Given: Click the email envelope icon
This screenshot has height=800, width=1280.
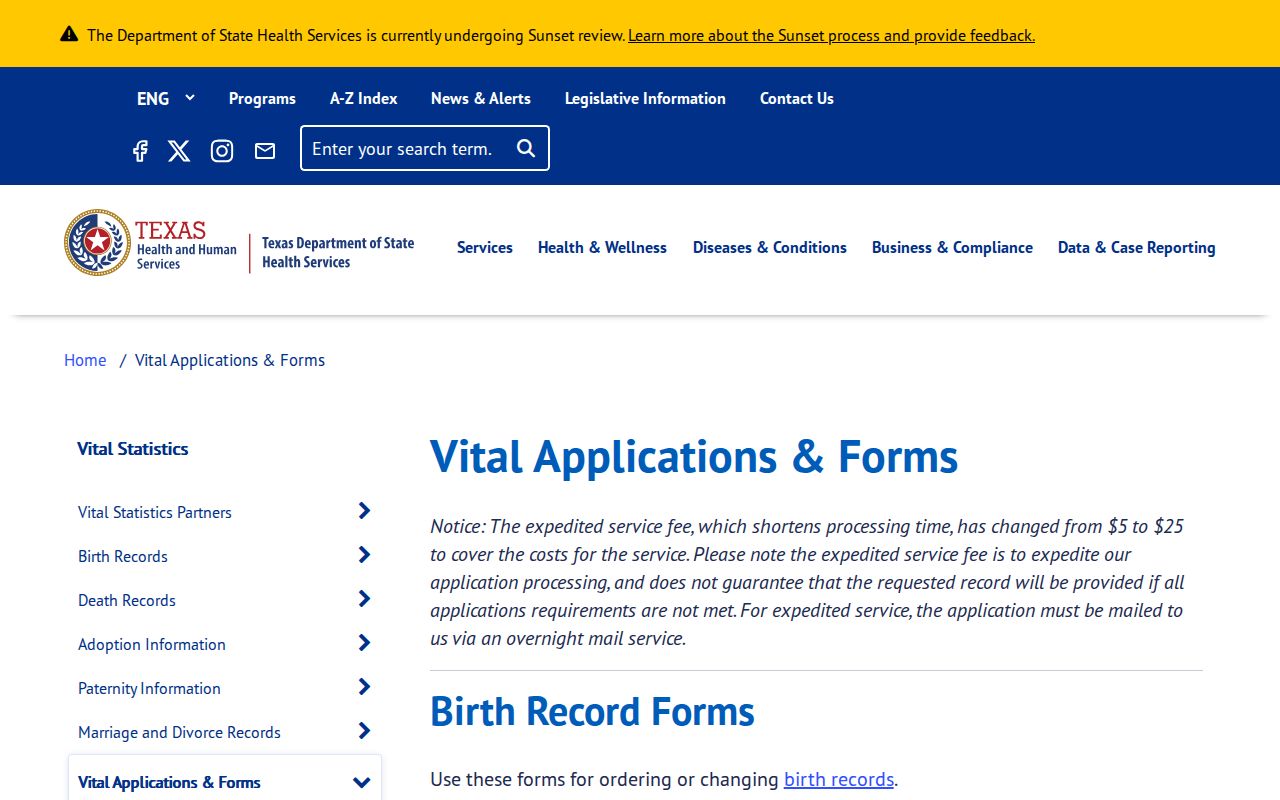Looking at the screenshot, I should click(x=265, y=151).
